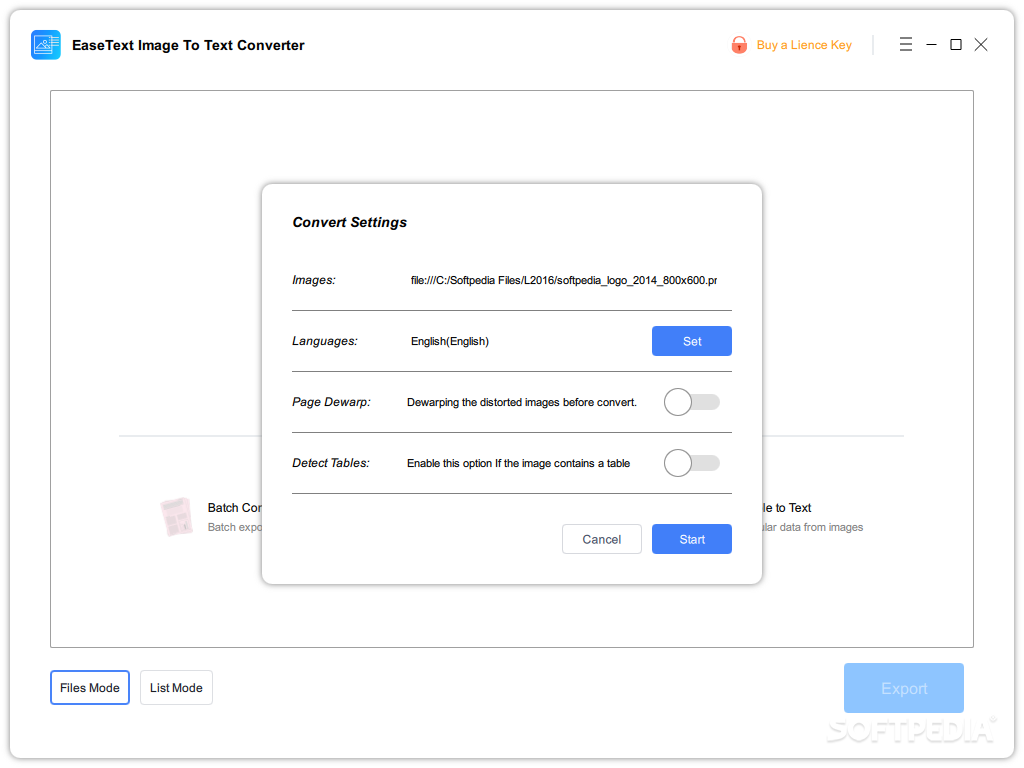Switch to List Mode
Viewport: 1024px width, 768px height.
pos(176,688)
